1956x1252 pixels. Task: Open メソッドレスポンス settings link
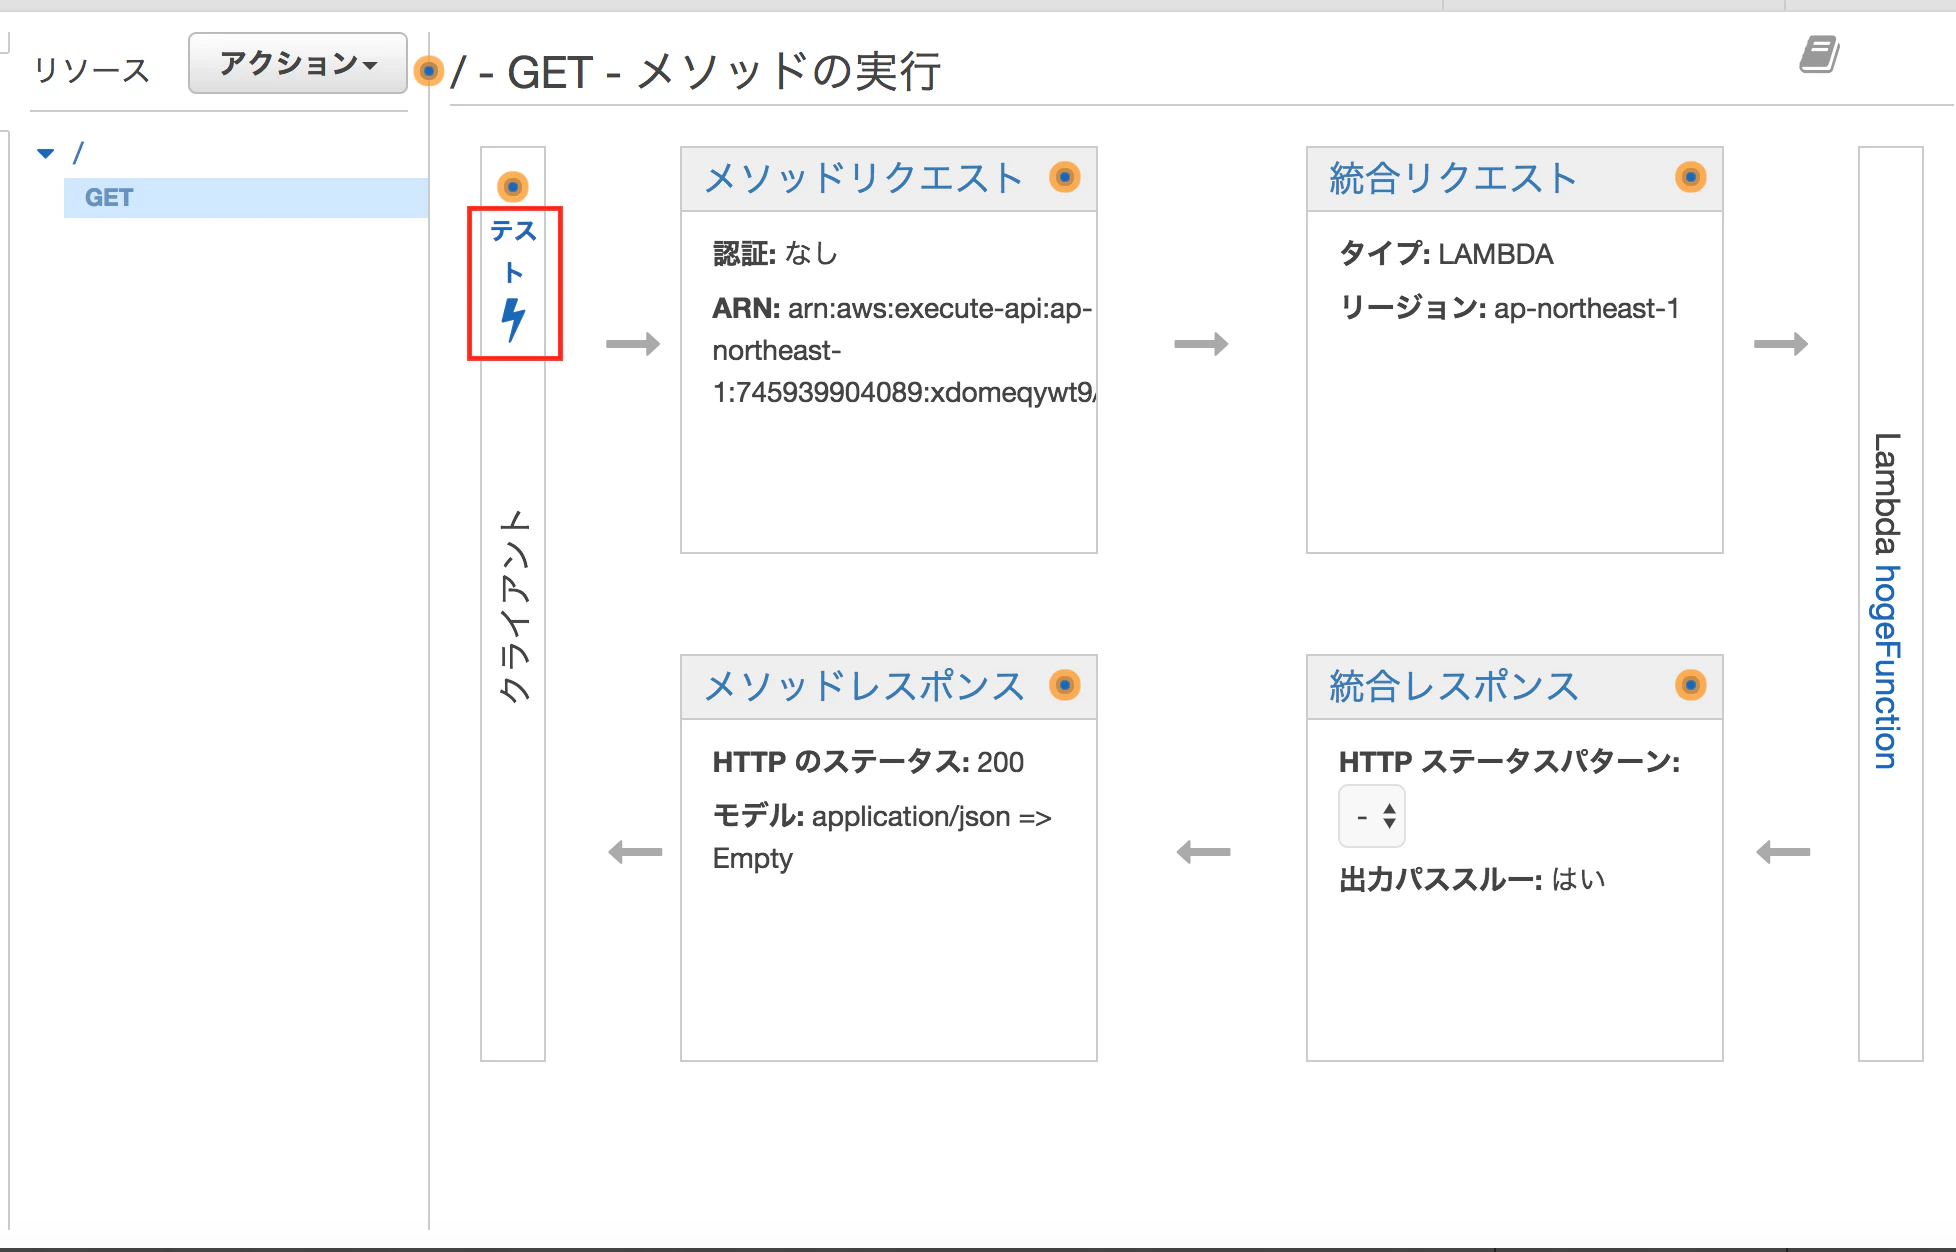pyautogui.click(x=864, y=686)
